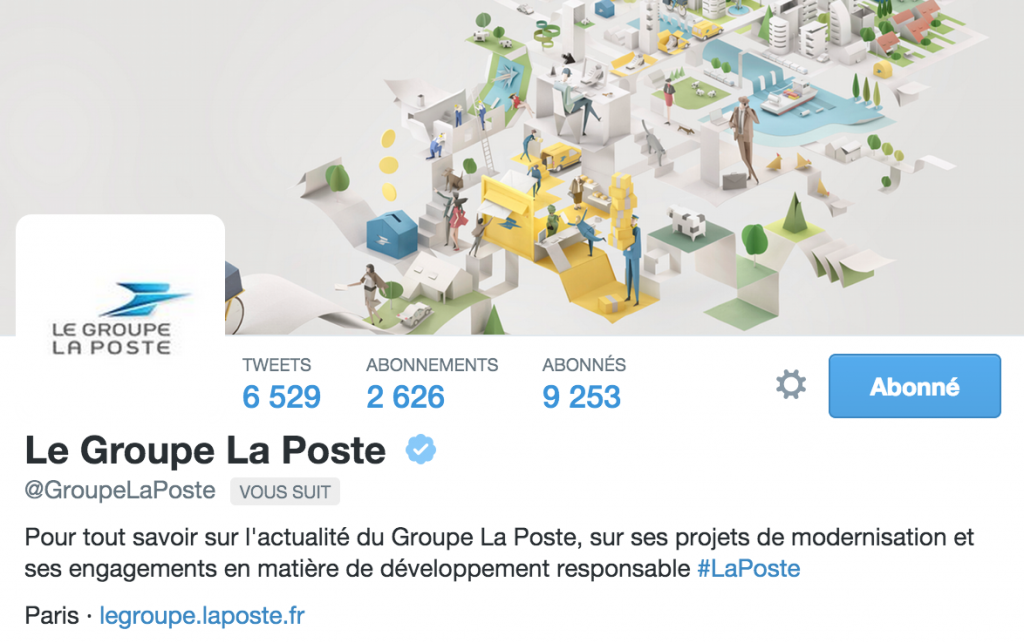Open the 2 626 subscriptions count
Viewport: 1024px width, 643px height.
[406, 397]
